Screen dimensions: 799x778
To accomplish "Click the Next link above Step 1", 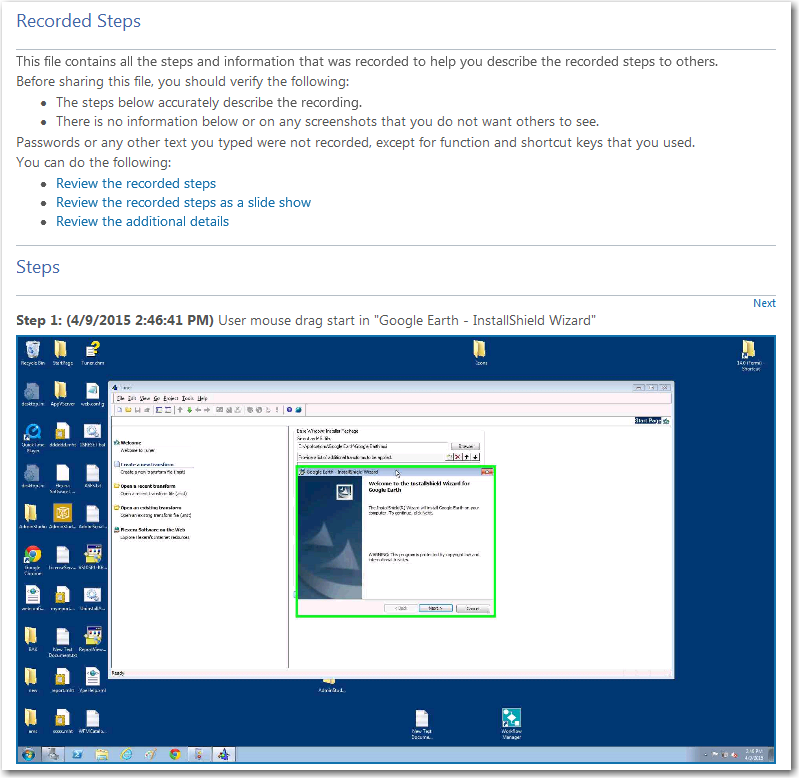I will (x=764, y=303).
